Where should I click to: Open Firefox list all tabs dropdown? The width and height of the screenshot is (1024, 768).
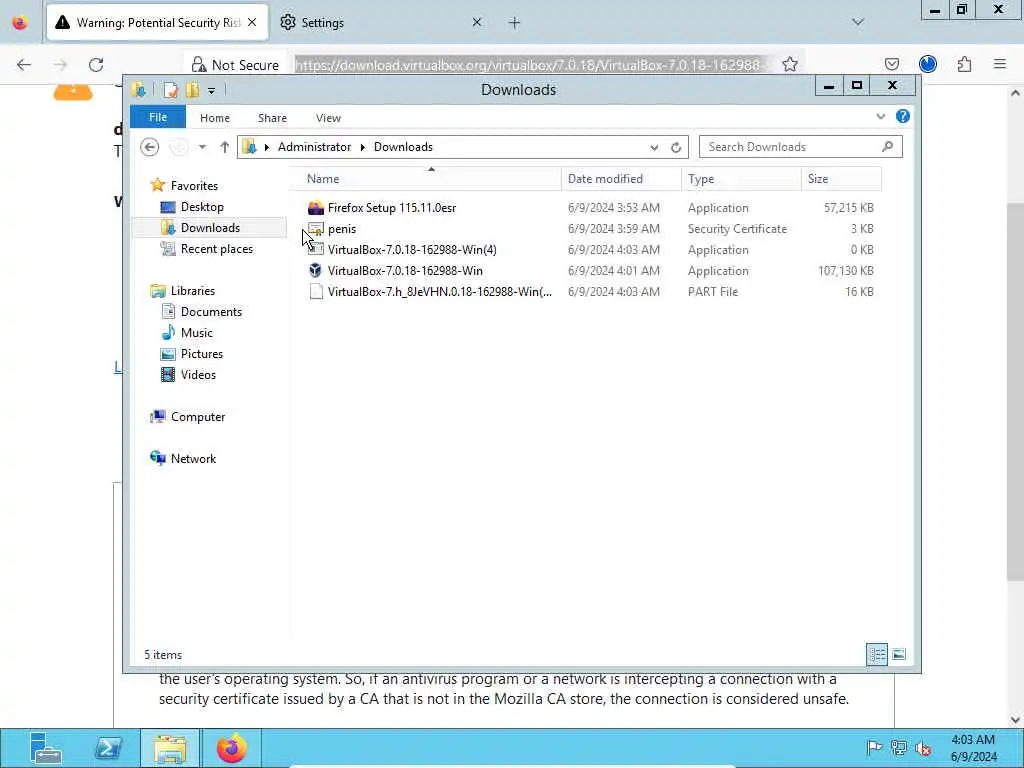(857, 22)
